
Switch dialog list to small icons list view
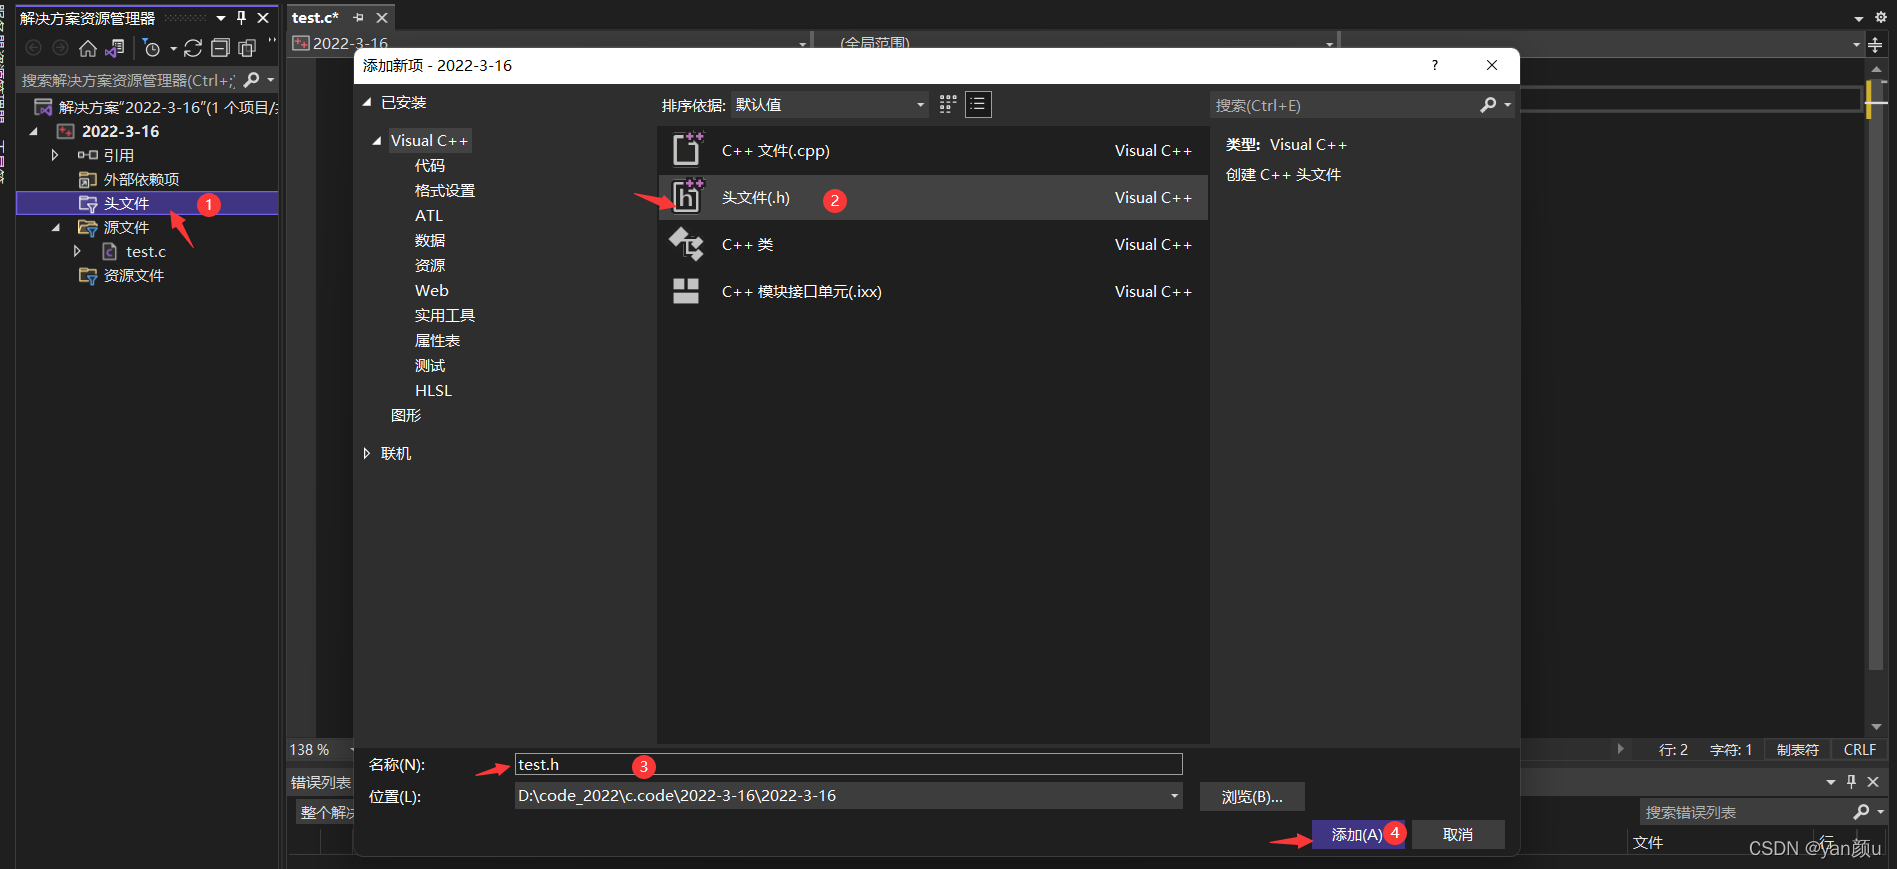tap(978, 104)
